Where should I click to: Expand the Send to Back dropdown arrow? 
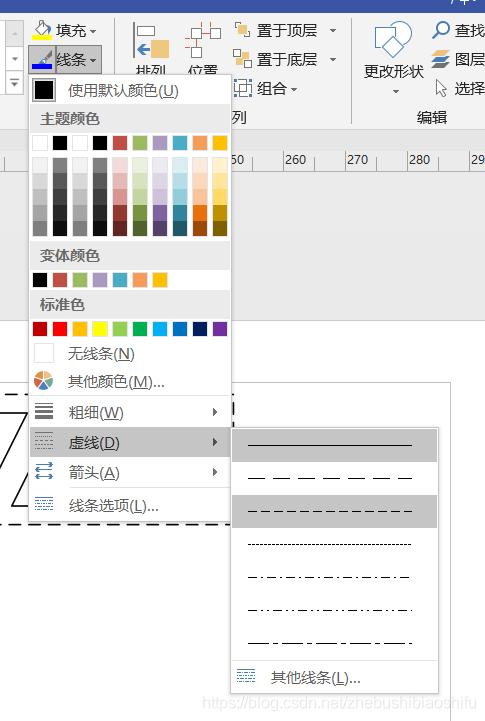(x=333, y=60)
